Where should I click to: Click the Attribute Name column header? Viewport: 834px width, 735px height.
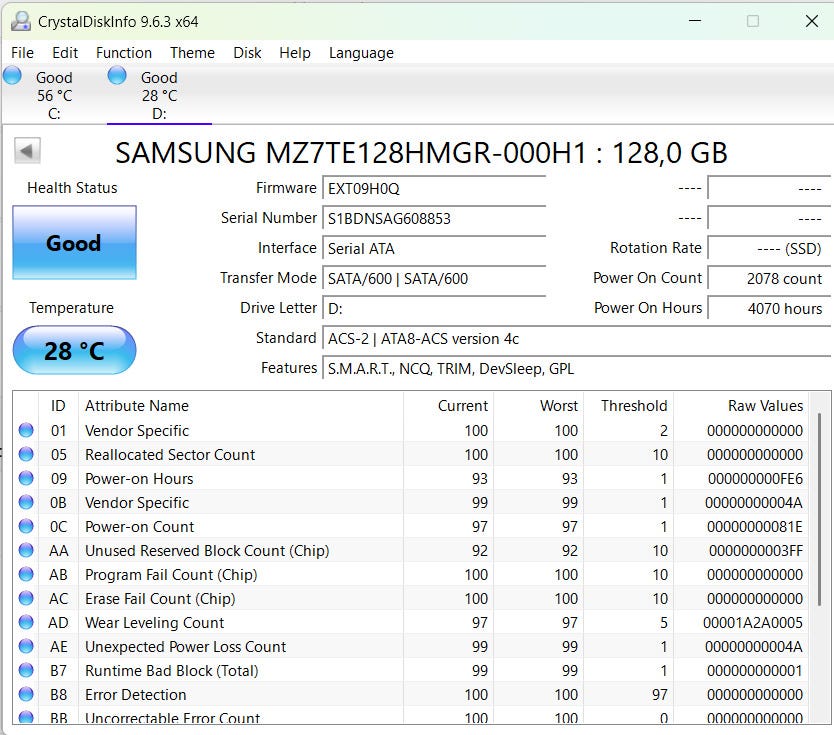241,406
